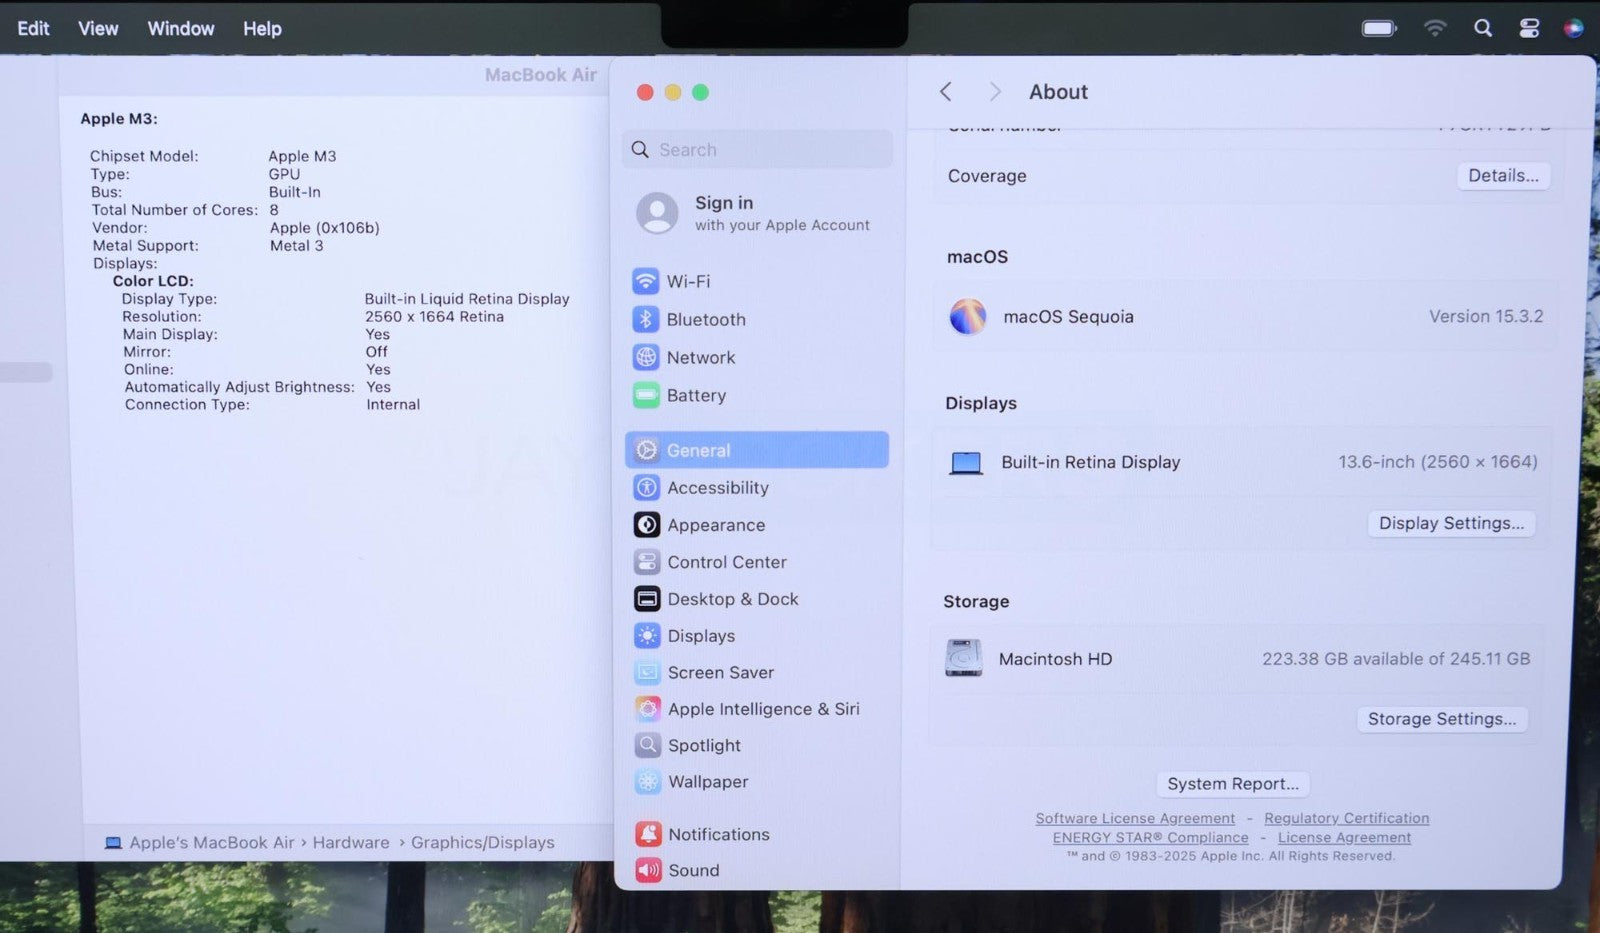Open the Displays sun icon in the sidebar
Image resolution: width=1600 pixels, height=933 pixels.
point(647,636)
